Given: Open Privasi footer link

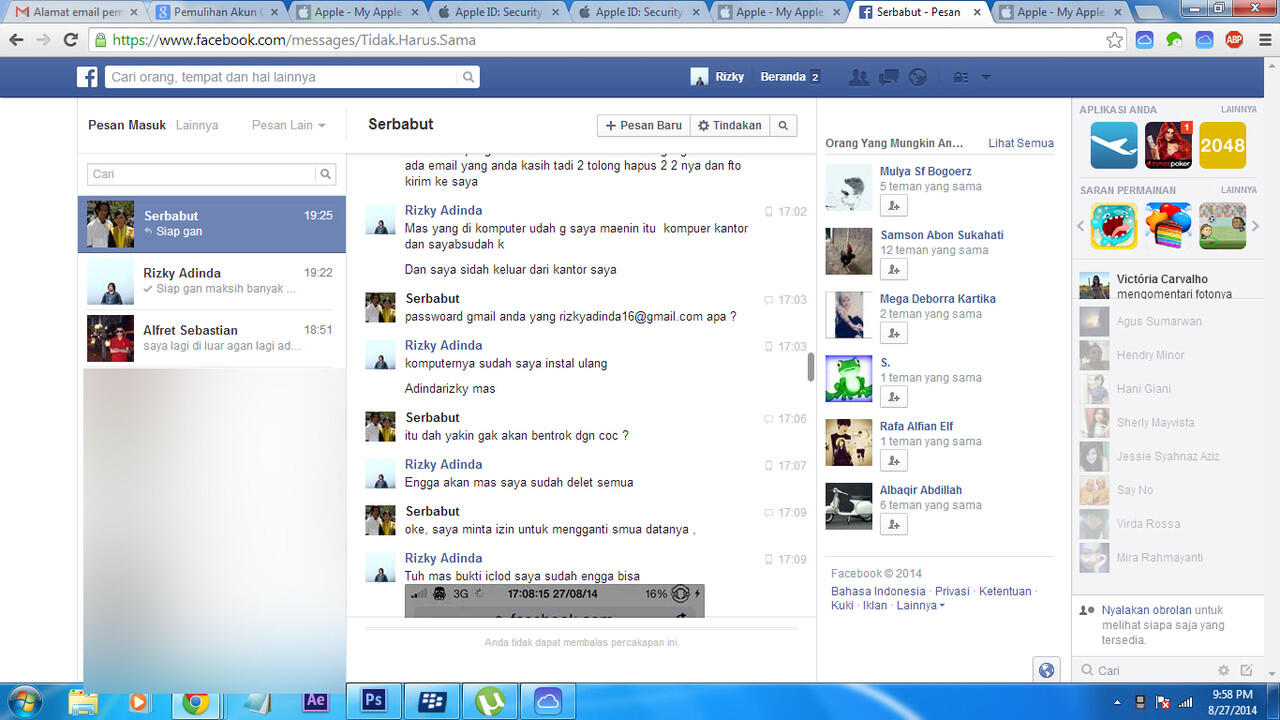Looking at the screenshot, I should (952, 591).
